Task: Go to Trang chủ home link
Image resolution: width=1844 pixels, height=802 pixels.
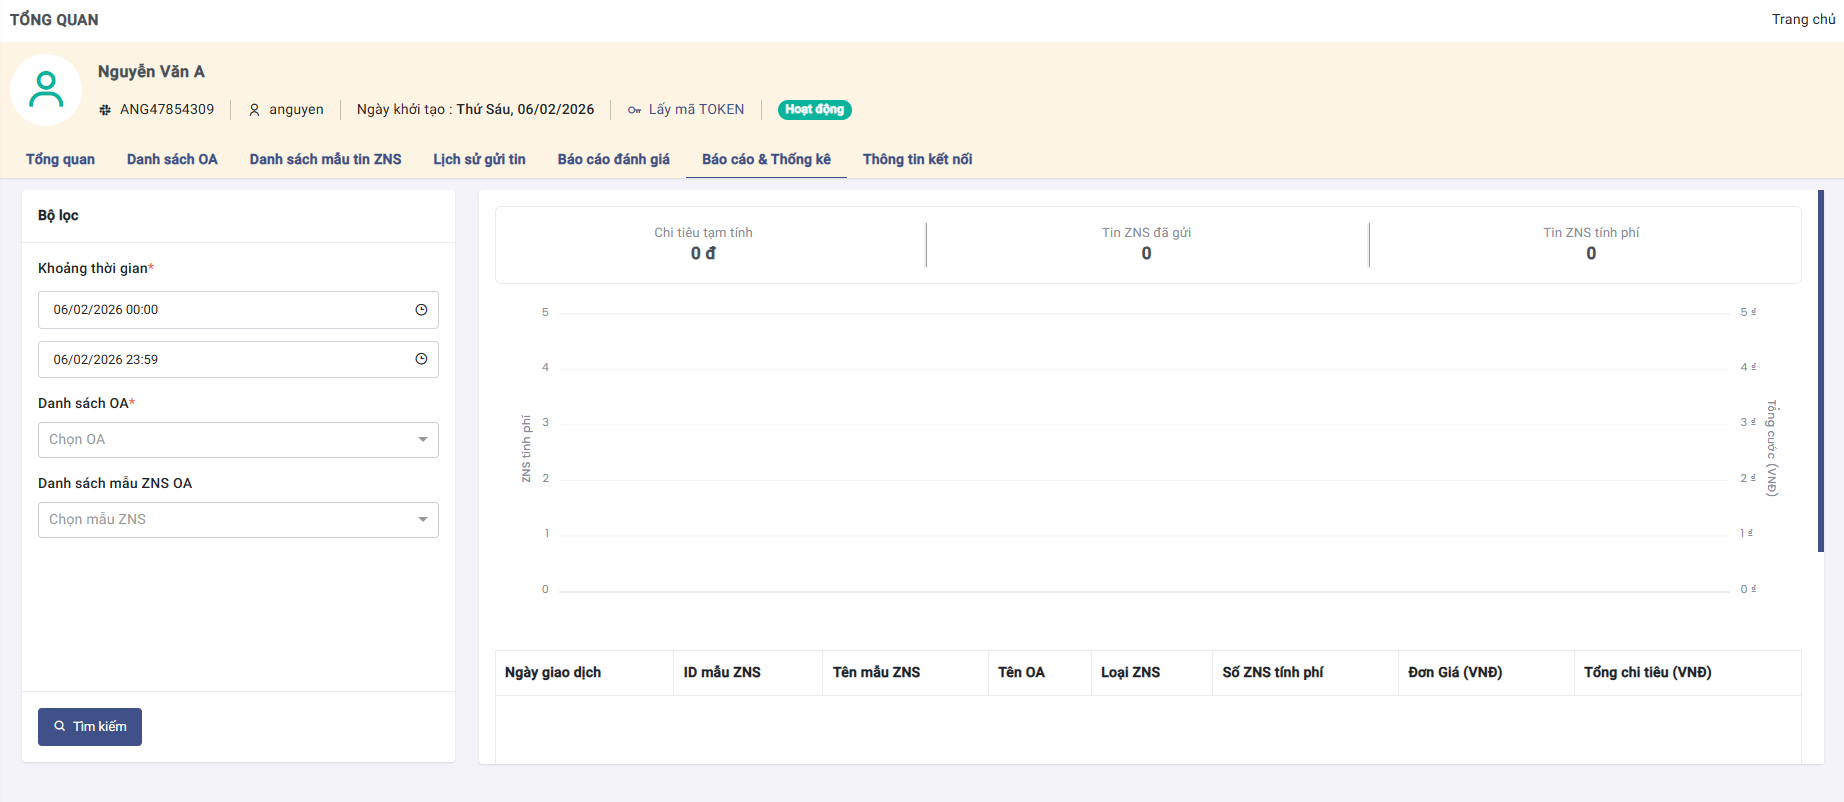Action: click(1803, 19)
